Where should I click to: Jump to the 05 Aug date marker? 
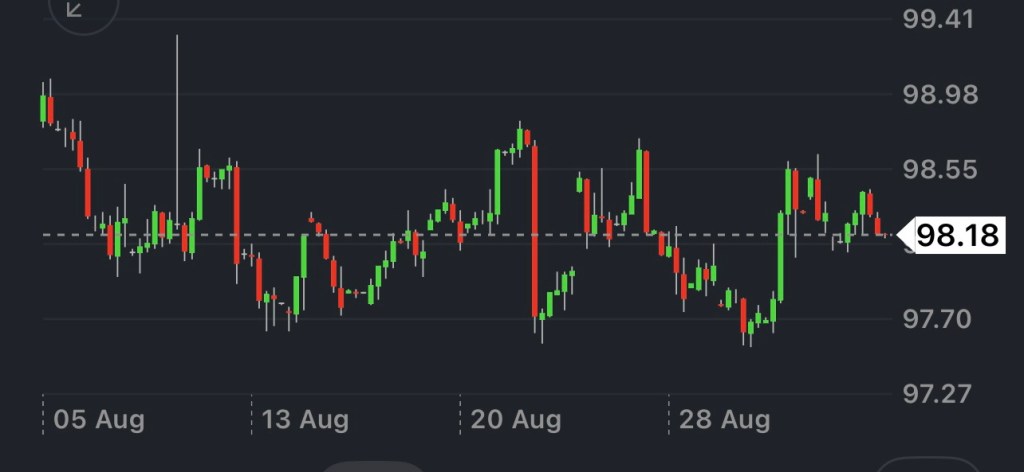coord(99,418)
